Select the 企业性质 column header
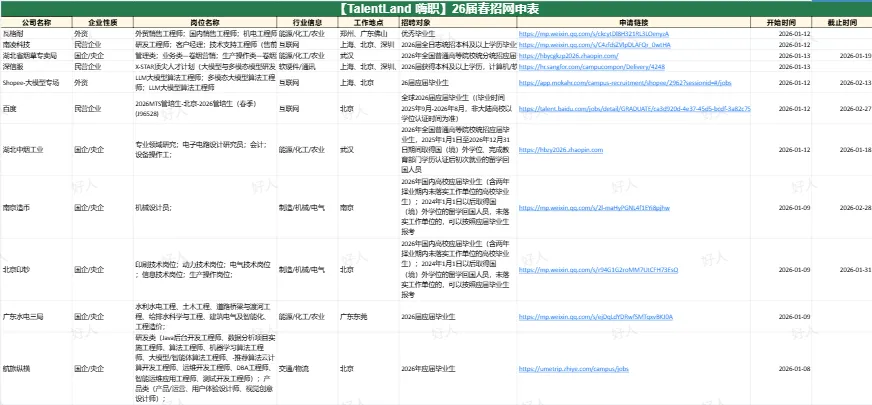Image resolution: width=872 pixels, height=405 pixels. (103, 22)
